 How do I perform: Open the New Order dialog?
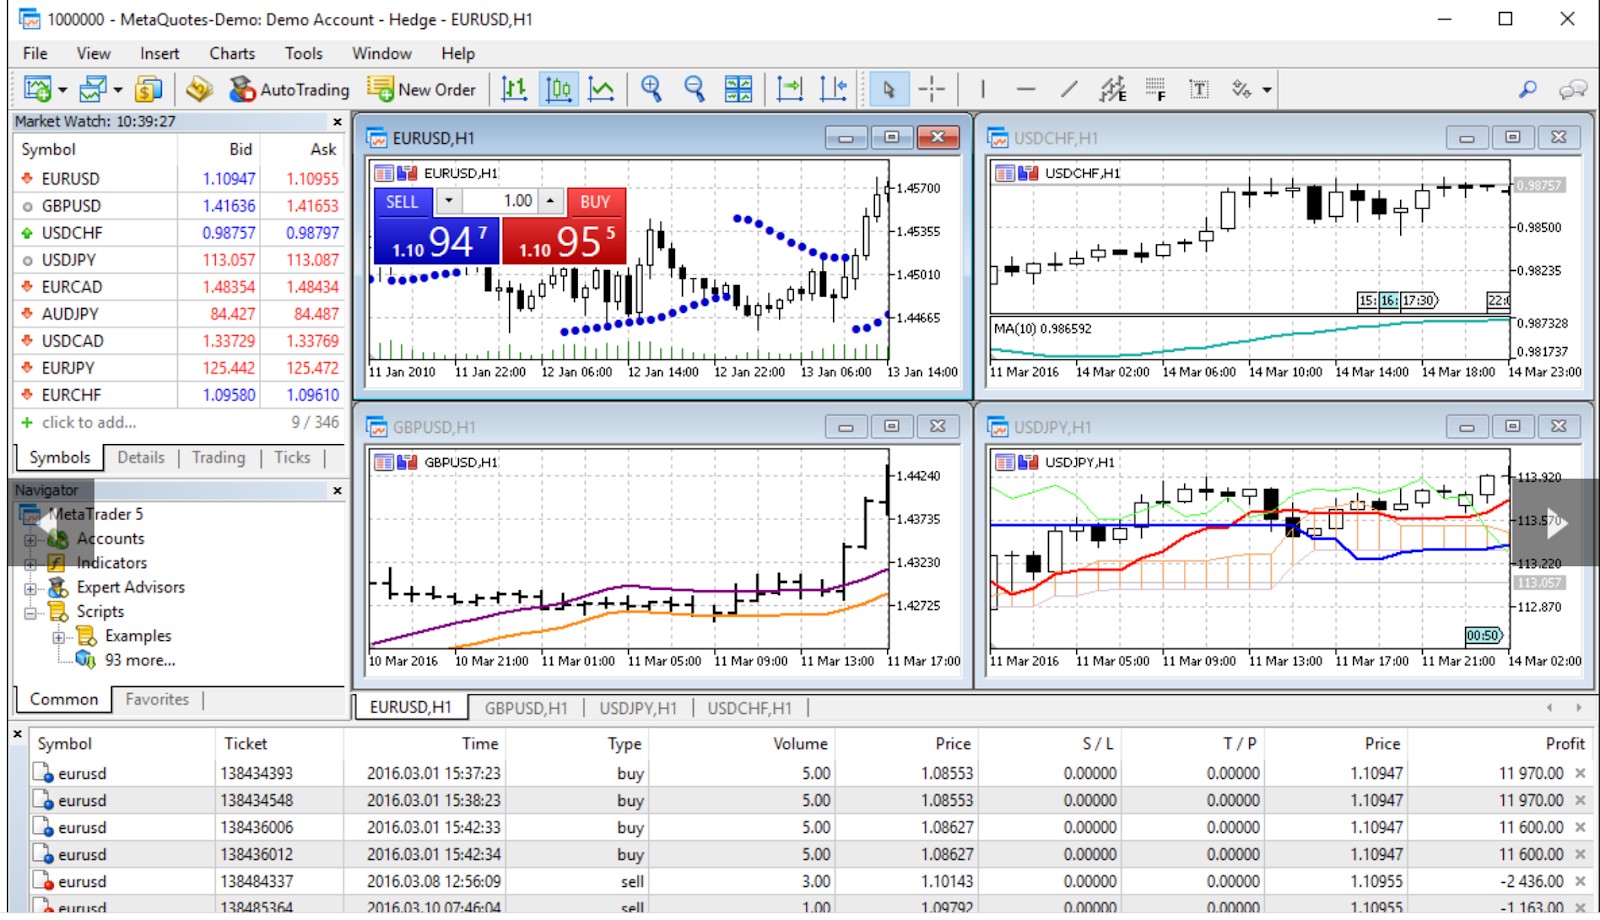pos(421,89)
